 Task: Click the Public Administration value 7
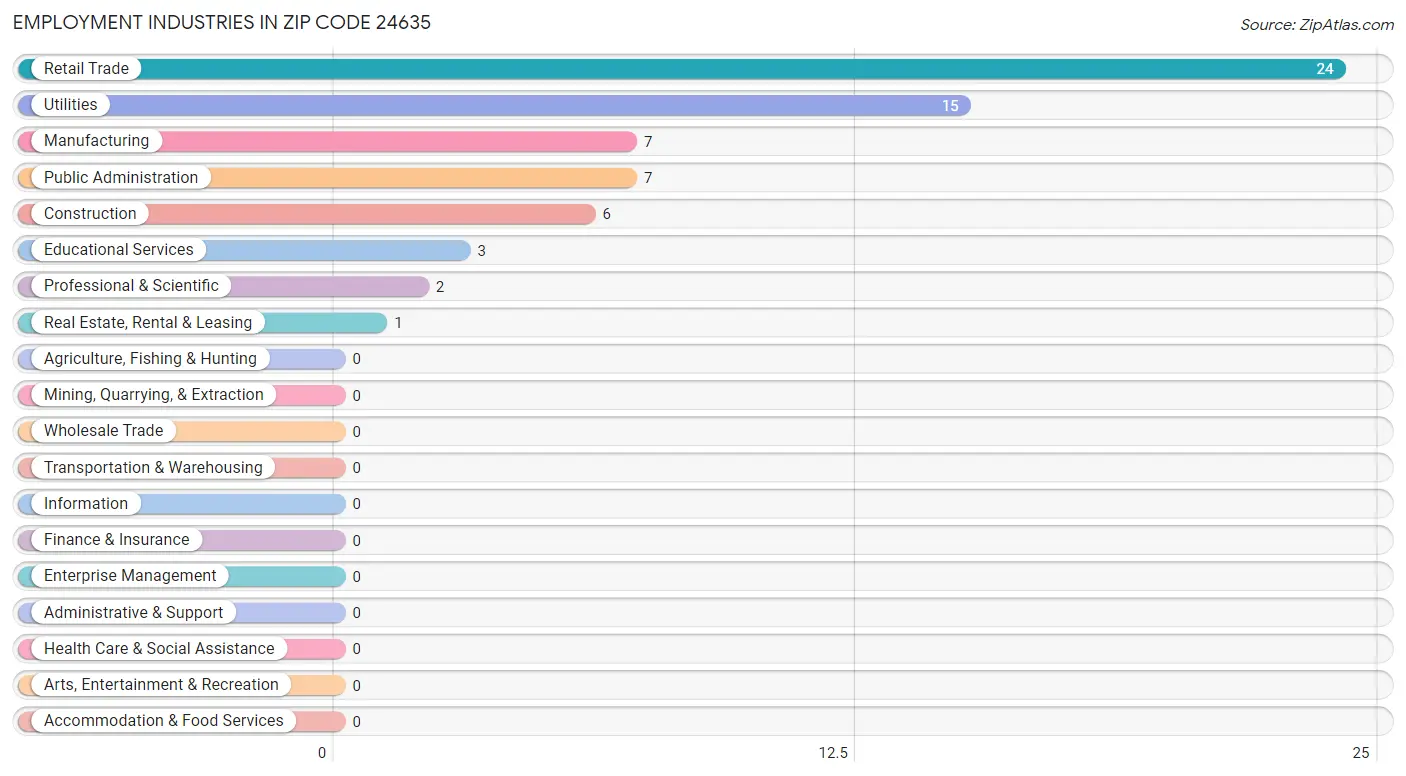click(648, 178)
